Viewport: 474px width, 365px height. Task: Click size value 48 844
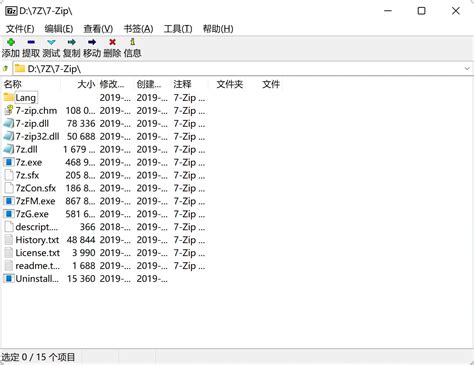pyautogui.click(x=81, y=240)
